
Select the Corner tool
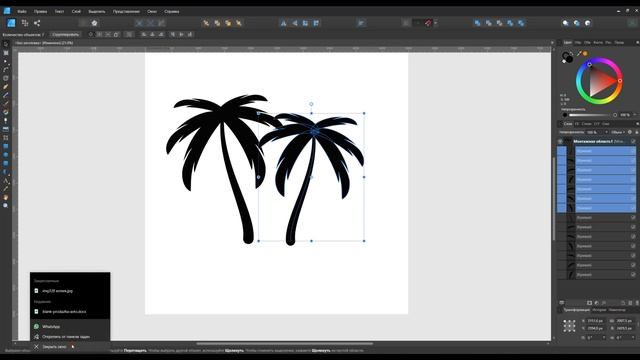6,70
